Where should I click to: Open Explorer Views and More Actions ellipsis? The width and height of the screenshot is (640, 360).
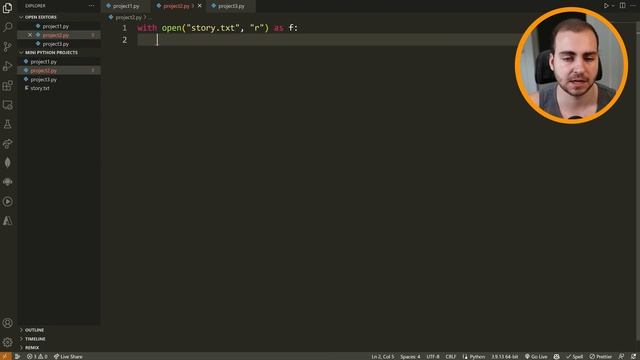(x=91, y=6)
